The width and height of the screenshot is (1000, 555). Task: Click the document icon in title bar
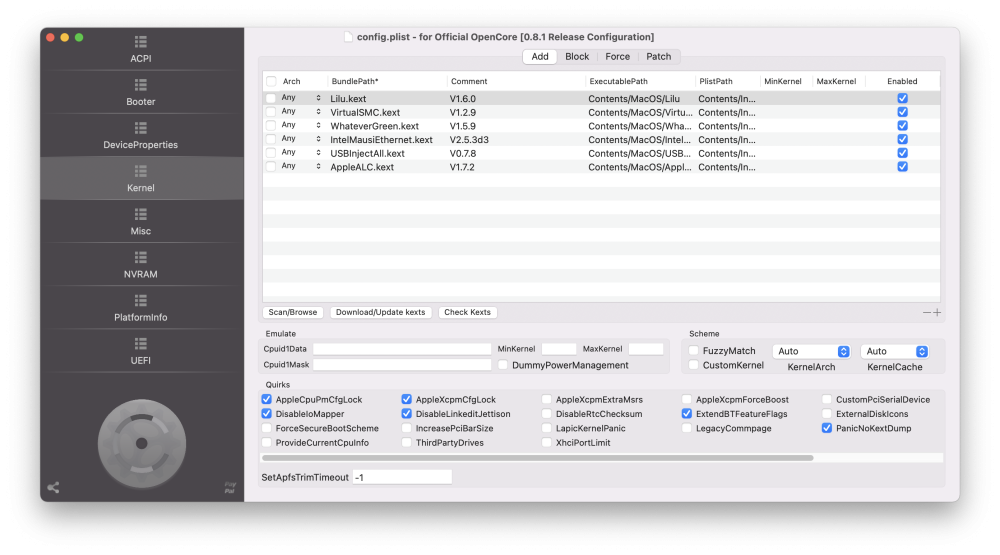coord(348,37)
